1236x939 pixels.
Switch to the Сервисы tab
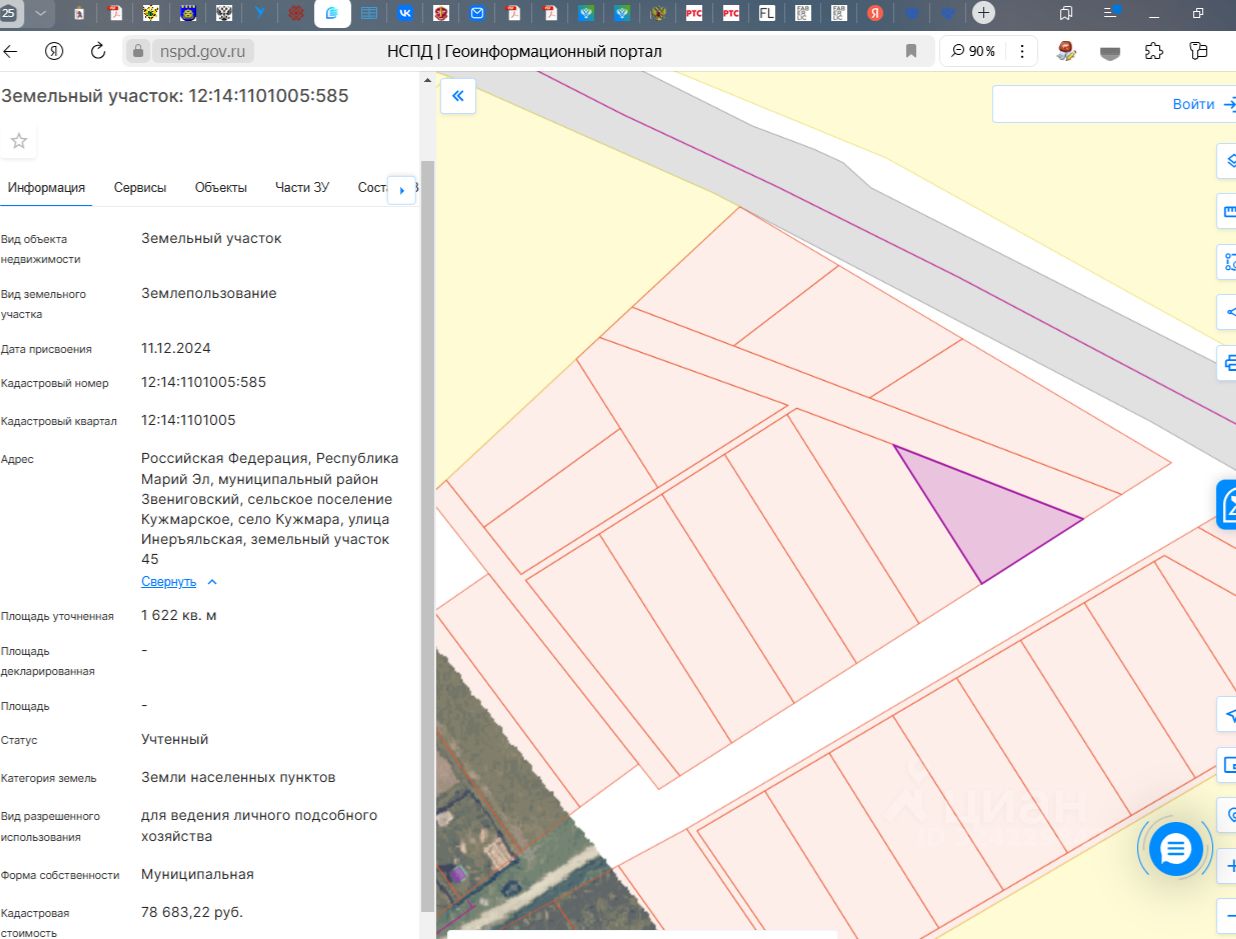[140, 188]
